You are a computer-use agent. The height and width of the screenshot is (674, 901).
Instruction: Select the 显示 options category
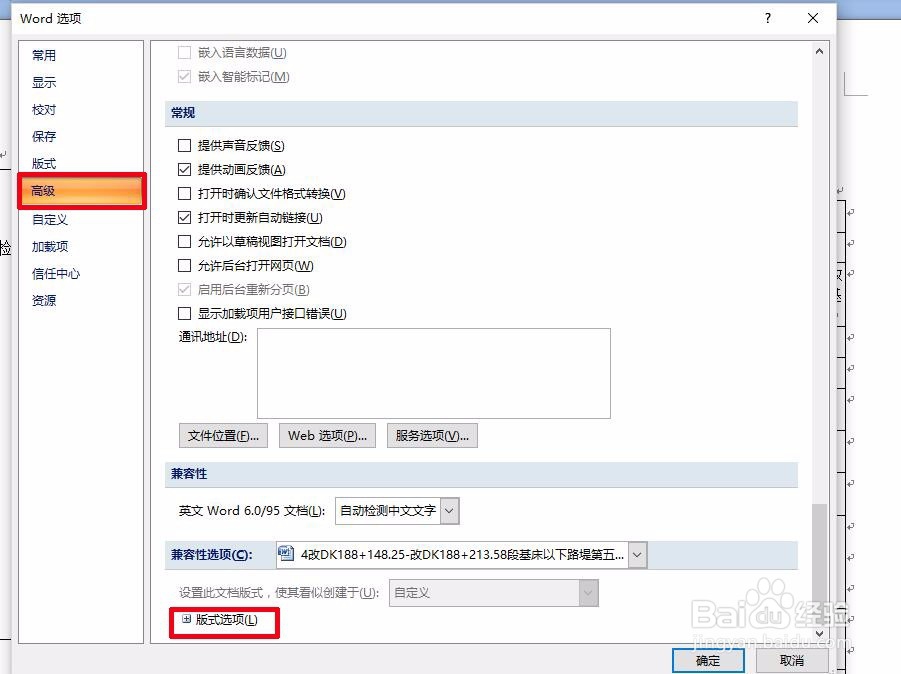44,82
